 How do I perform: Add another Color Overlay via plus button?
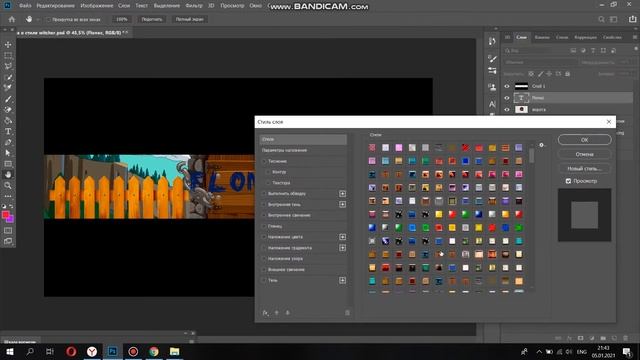(x=342, y=237)
